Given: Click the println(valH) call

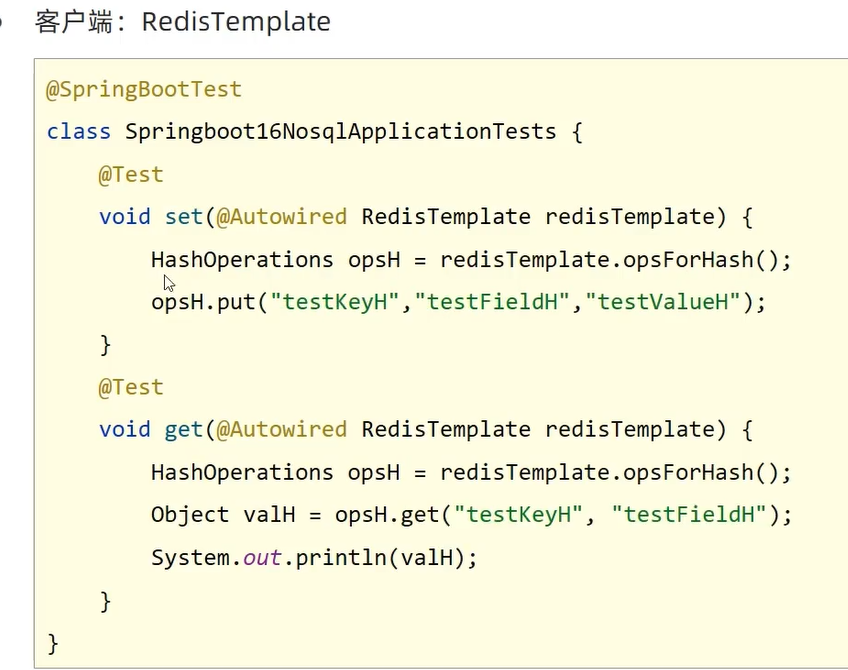Looking at the screenshot, I should [380, 557].
